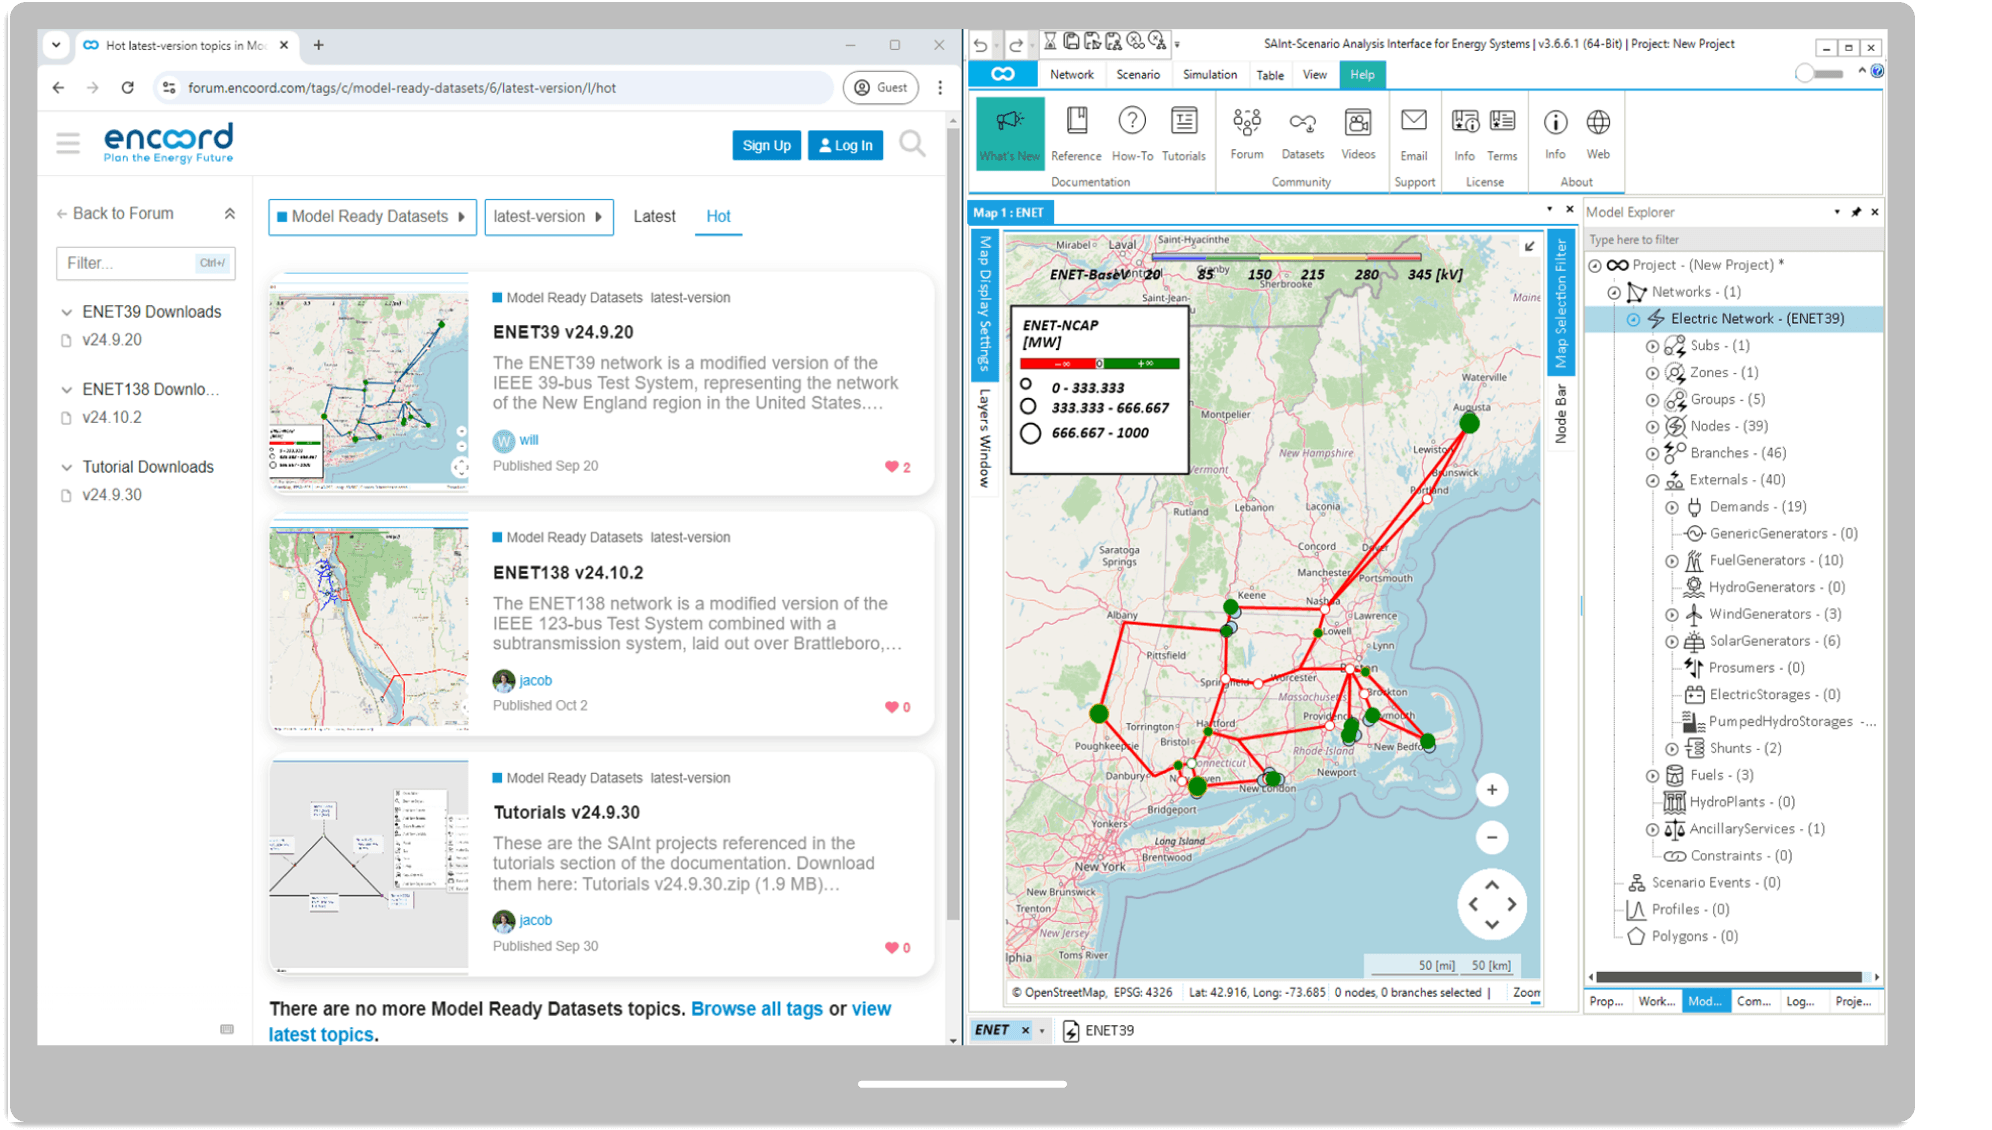
Task: Collapse the ENET39 Downloads sidebar section
Action: (x=67, y=312)
